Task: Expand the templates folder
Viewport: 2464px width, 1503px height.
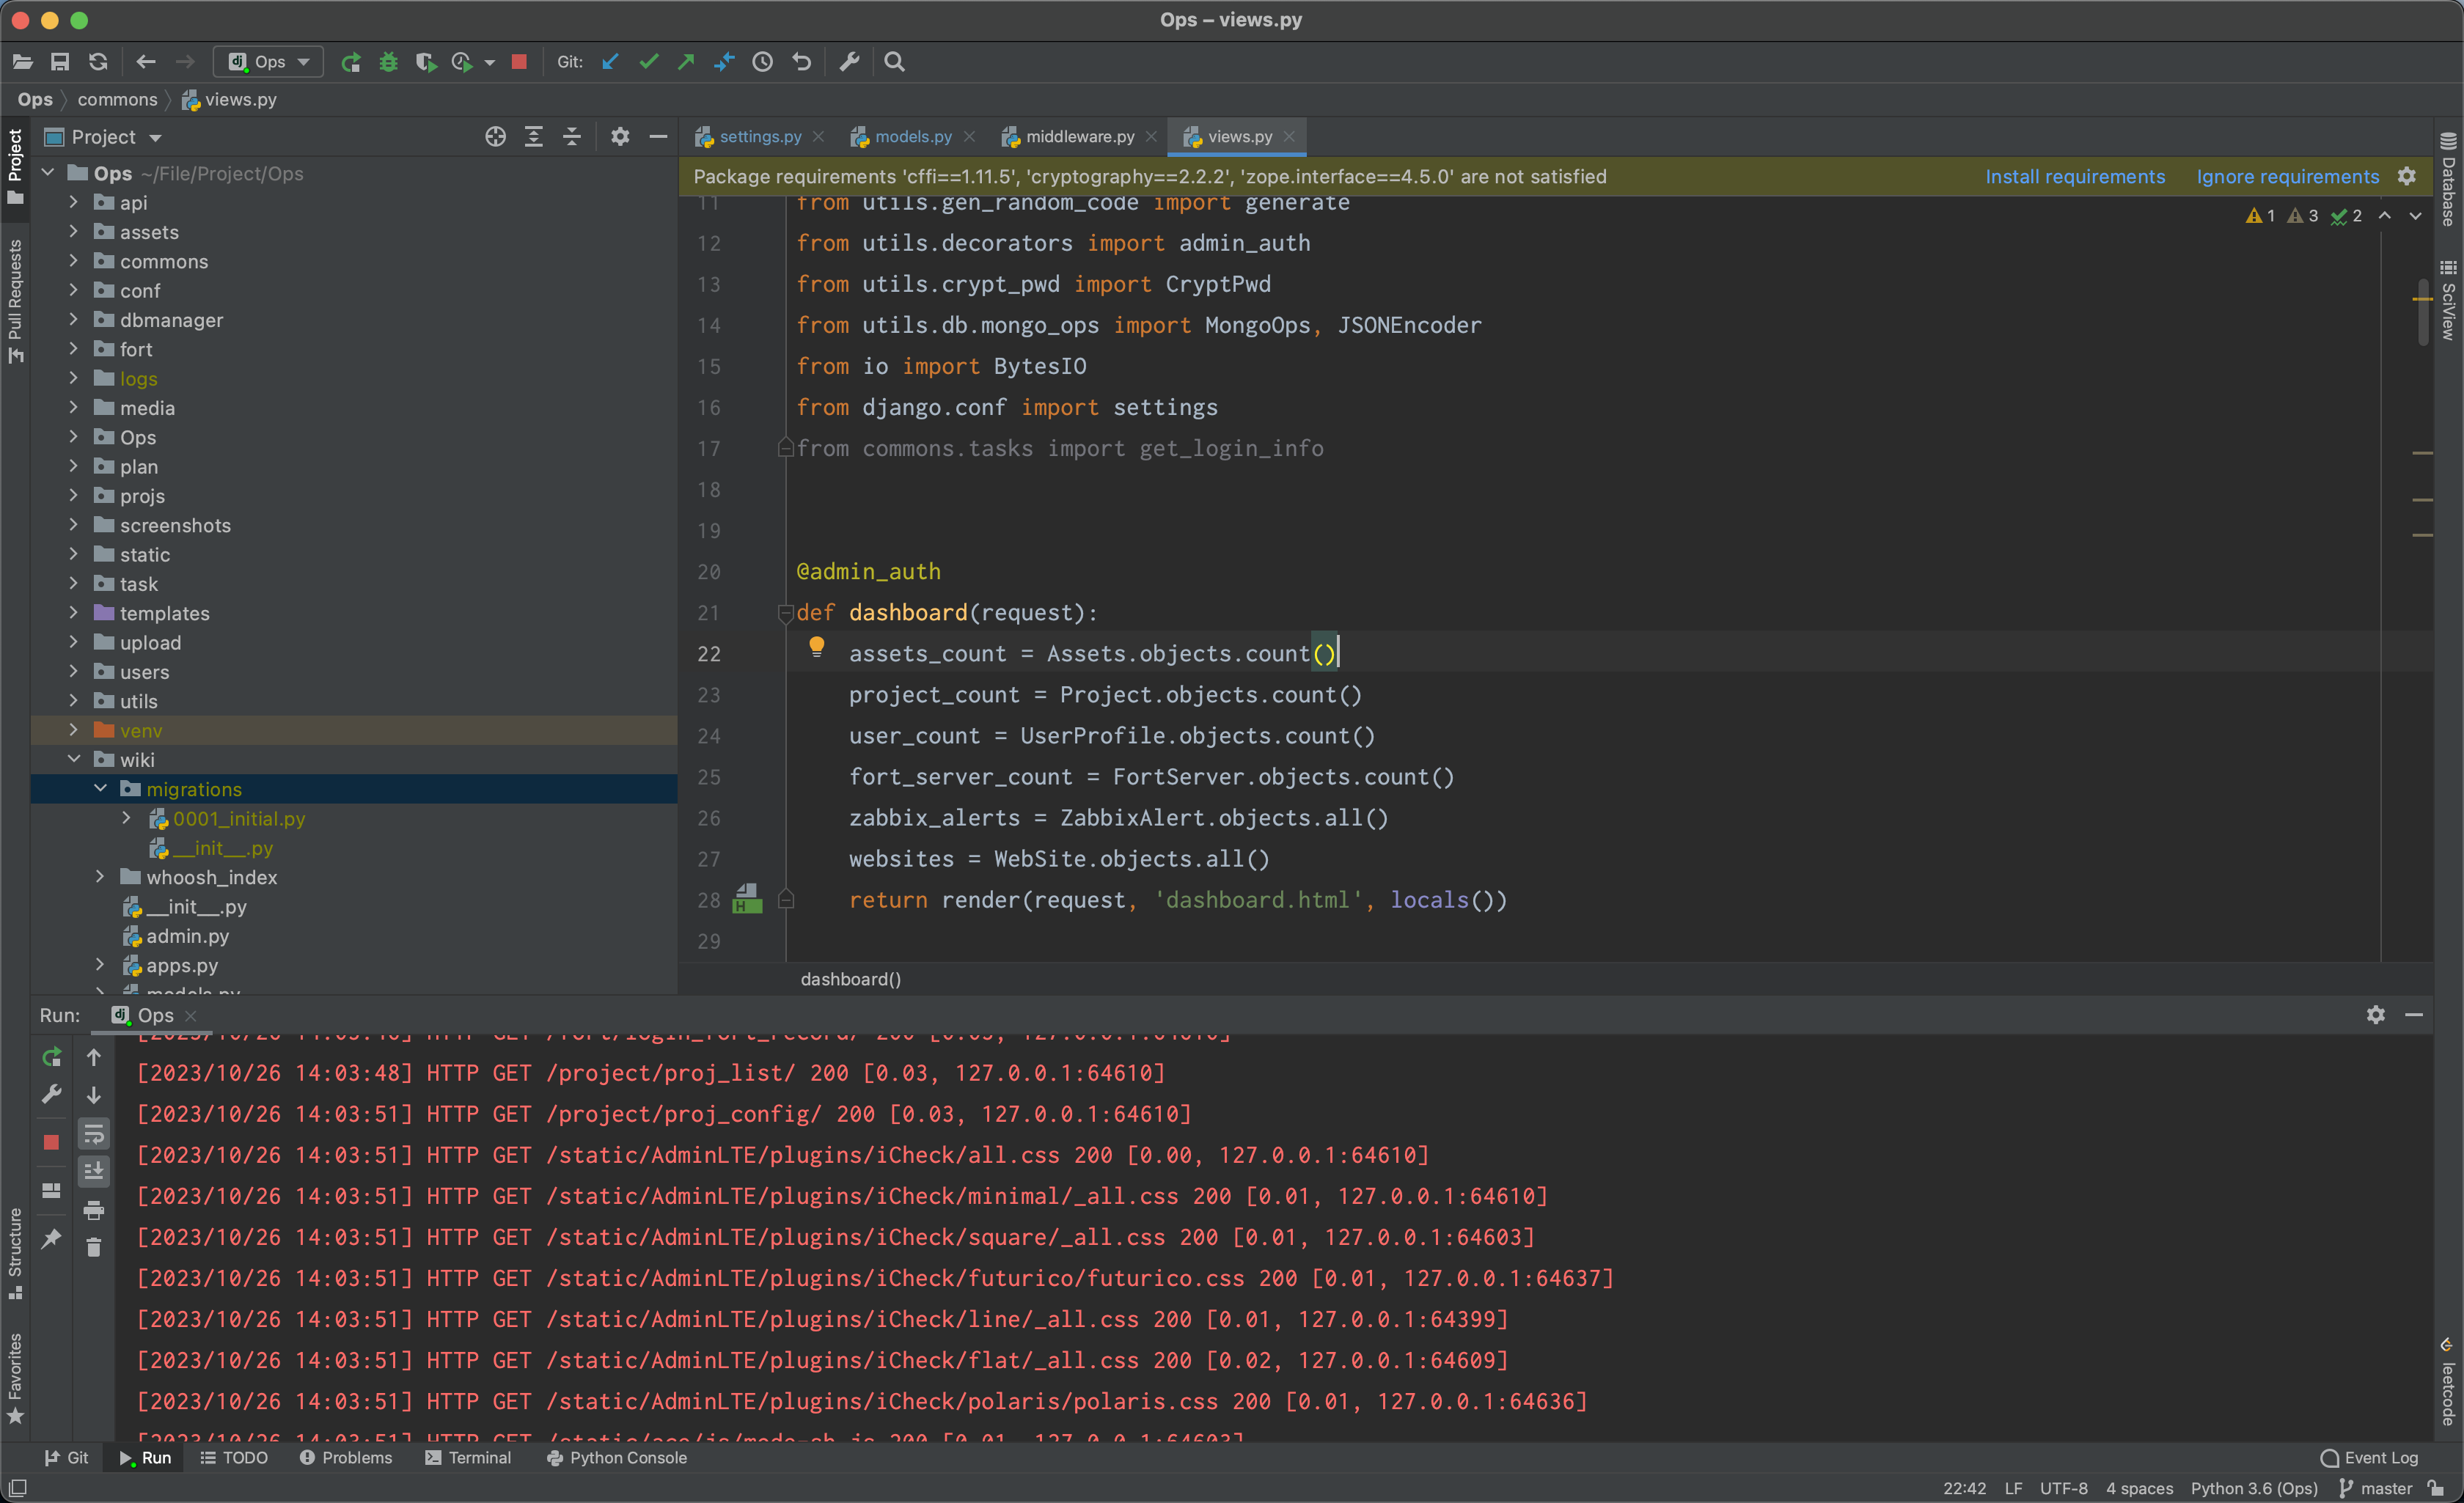Action: (74, 613)
